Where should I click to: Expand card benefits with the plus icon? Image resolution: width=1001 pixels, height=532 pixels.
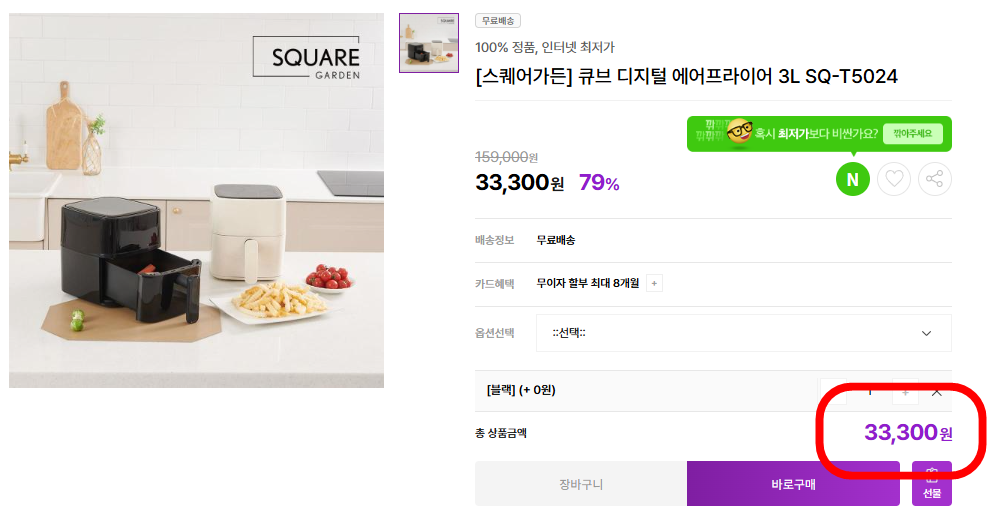click(654, 283)
